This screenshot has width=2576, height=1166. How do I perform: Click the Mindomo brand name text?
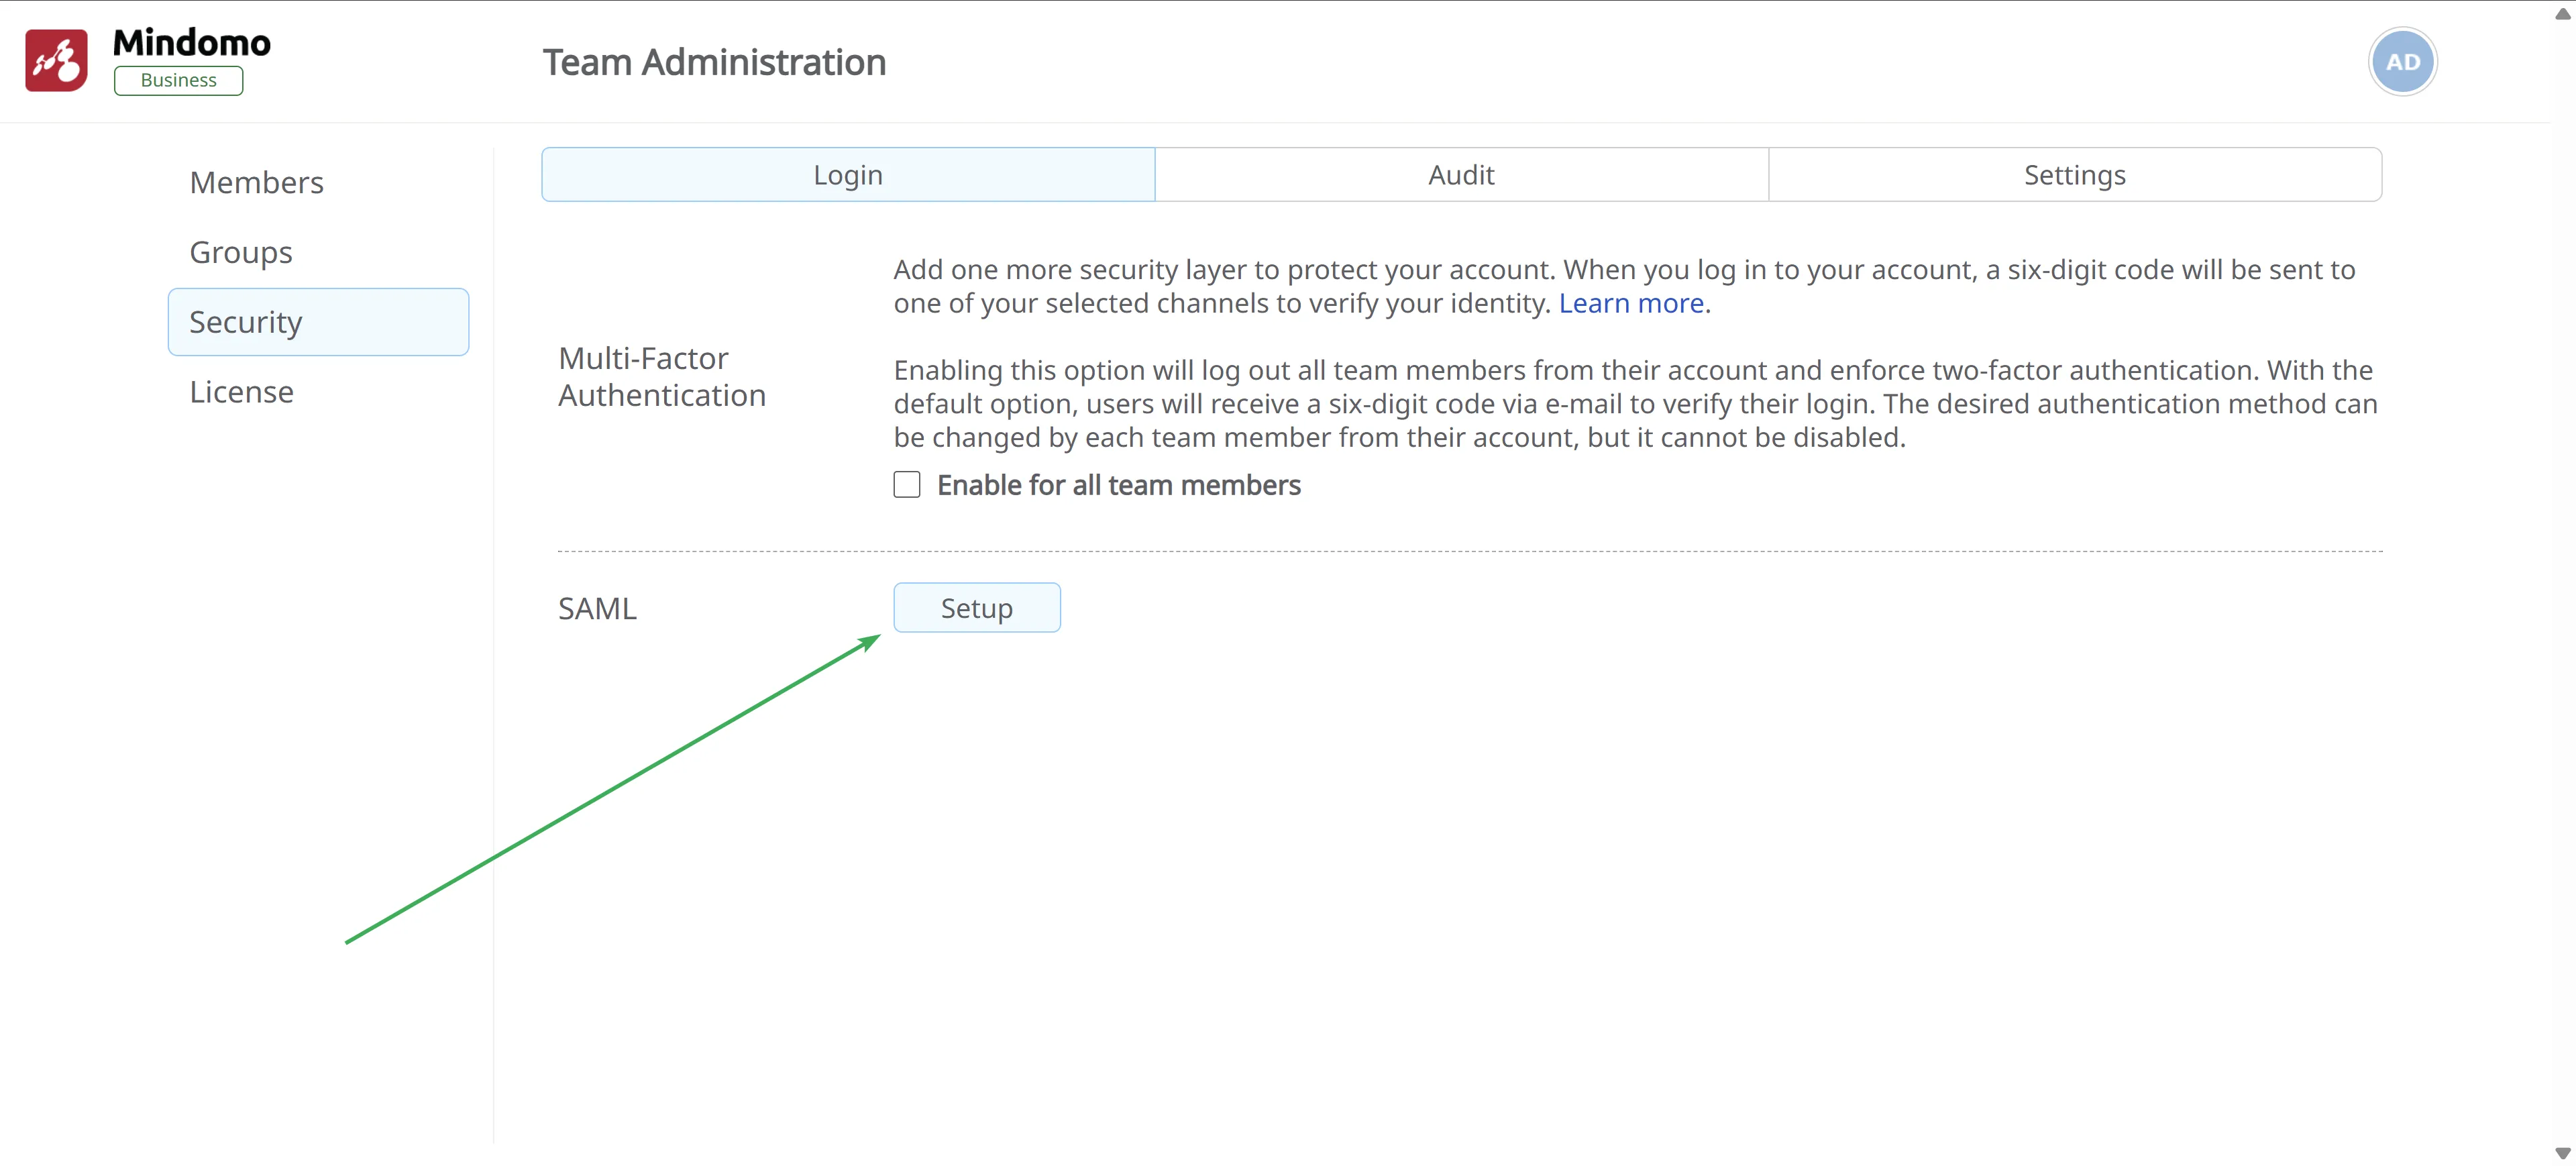[x=191, y=42]
